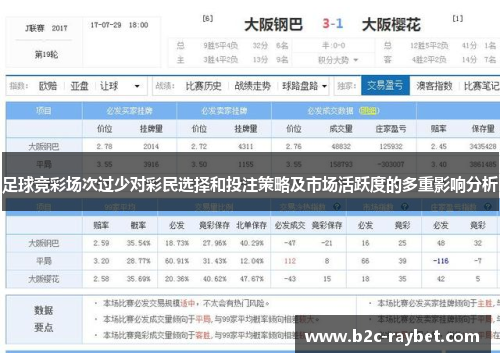Select the 125932 bookmaker profit cell
The width and height of the screenshot is (500, 362).
coord(391,146)
